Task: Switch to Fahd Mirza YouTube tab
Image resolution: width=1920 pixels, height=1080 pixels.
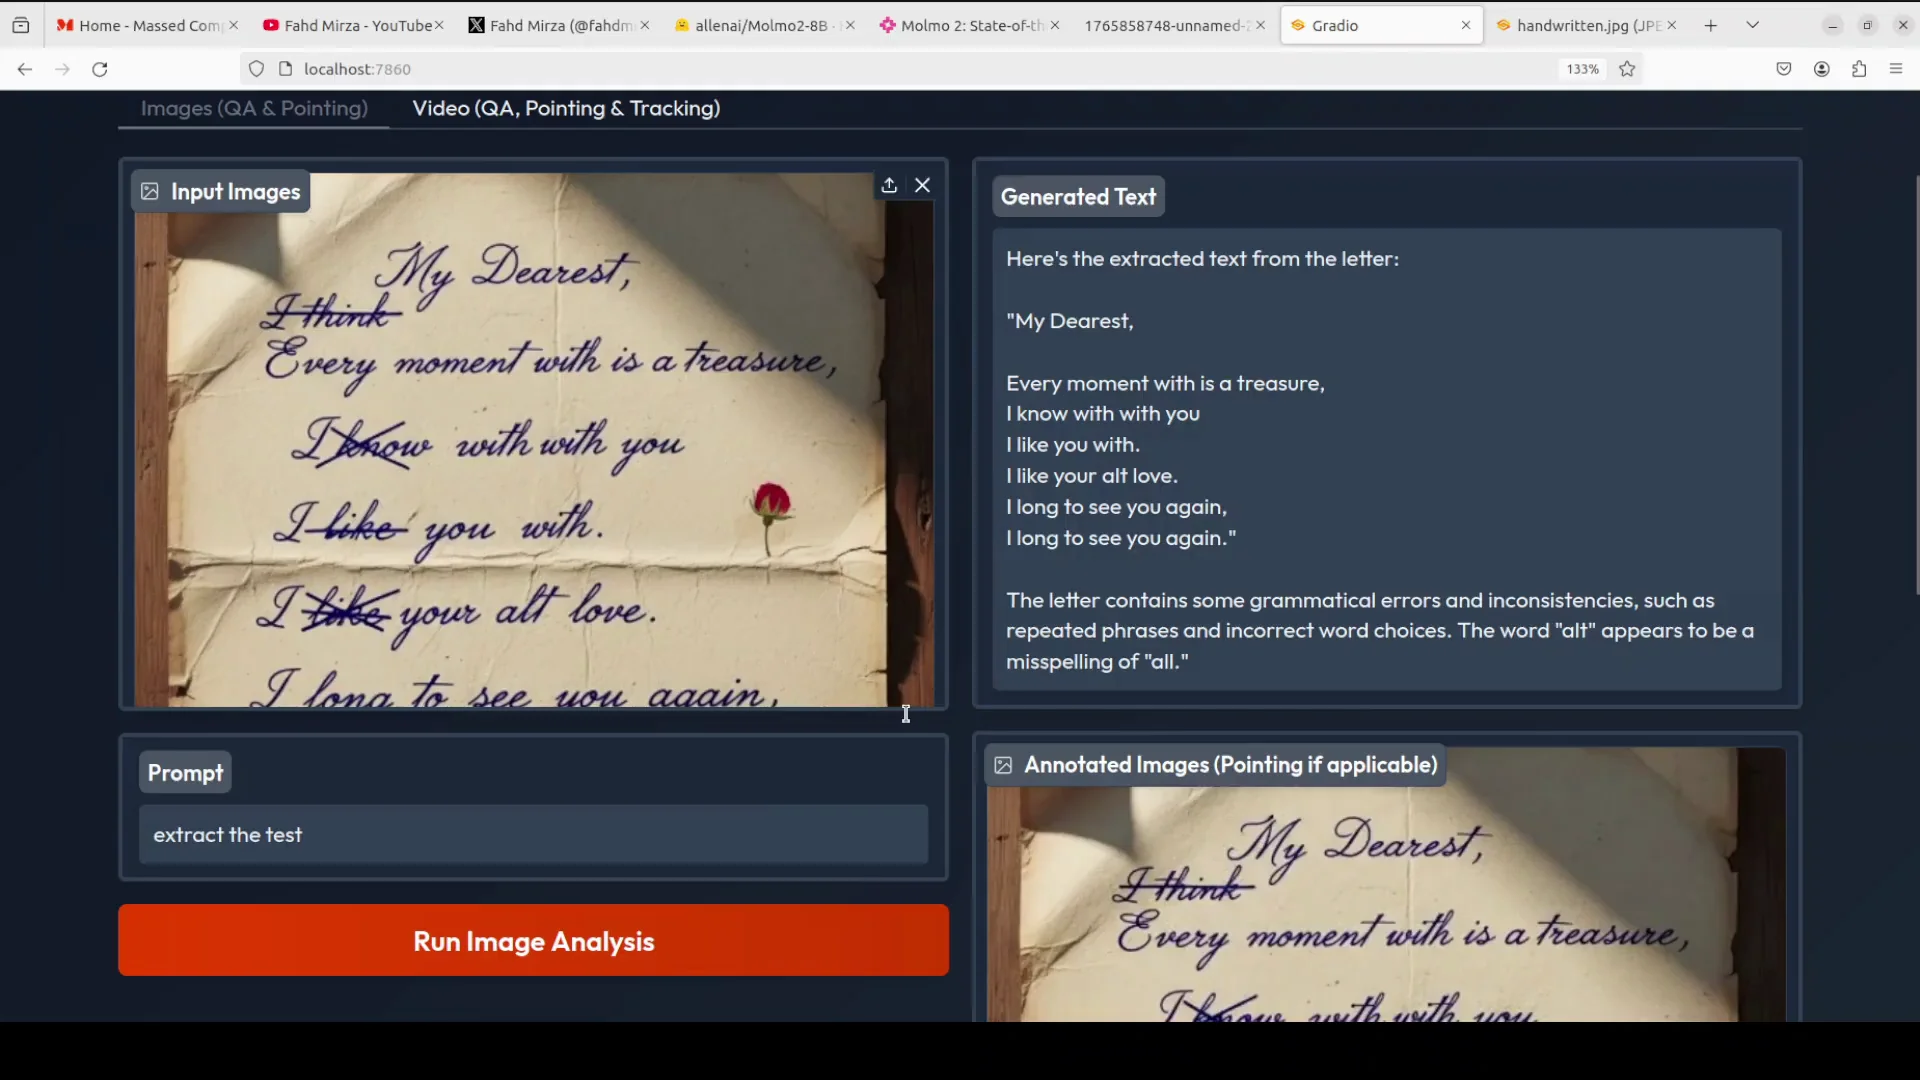Action: click(350, 26)
